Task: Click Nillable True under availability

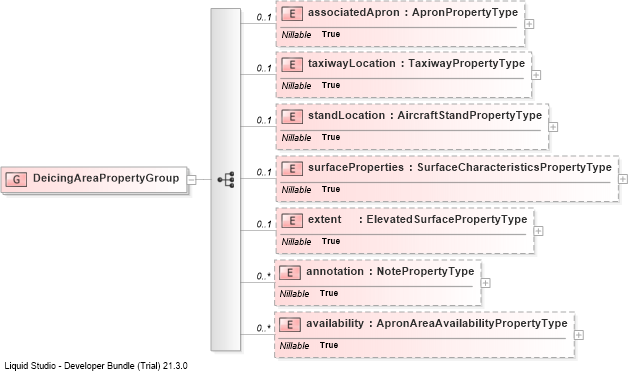Action: (x=309, y=346)
